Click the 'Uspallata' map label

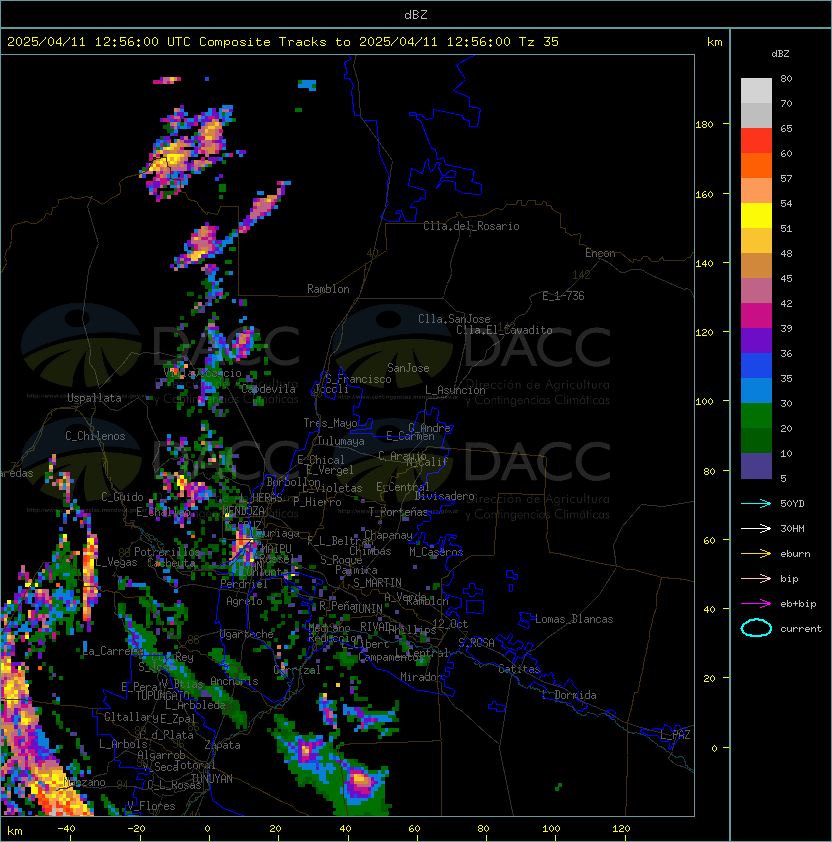coord(94,398)
